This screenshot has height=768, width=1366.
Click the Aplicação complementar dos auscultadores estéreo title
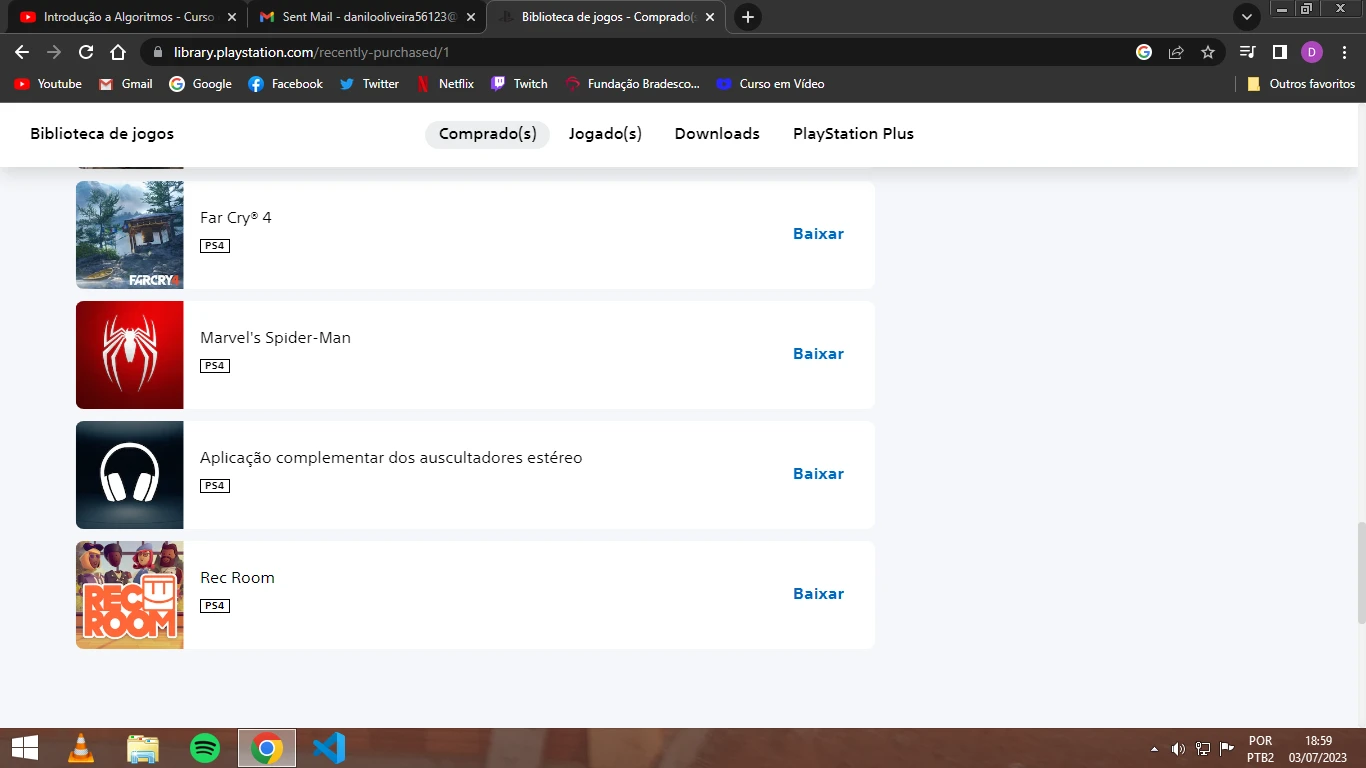click(391, 458)
